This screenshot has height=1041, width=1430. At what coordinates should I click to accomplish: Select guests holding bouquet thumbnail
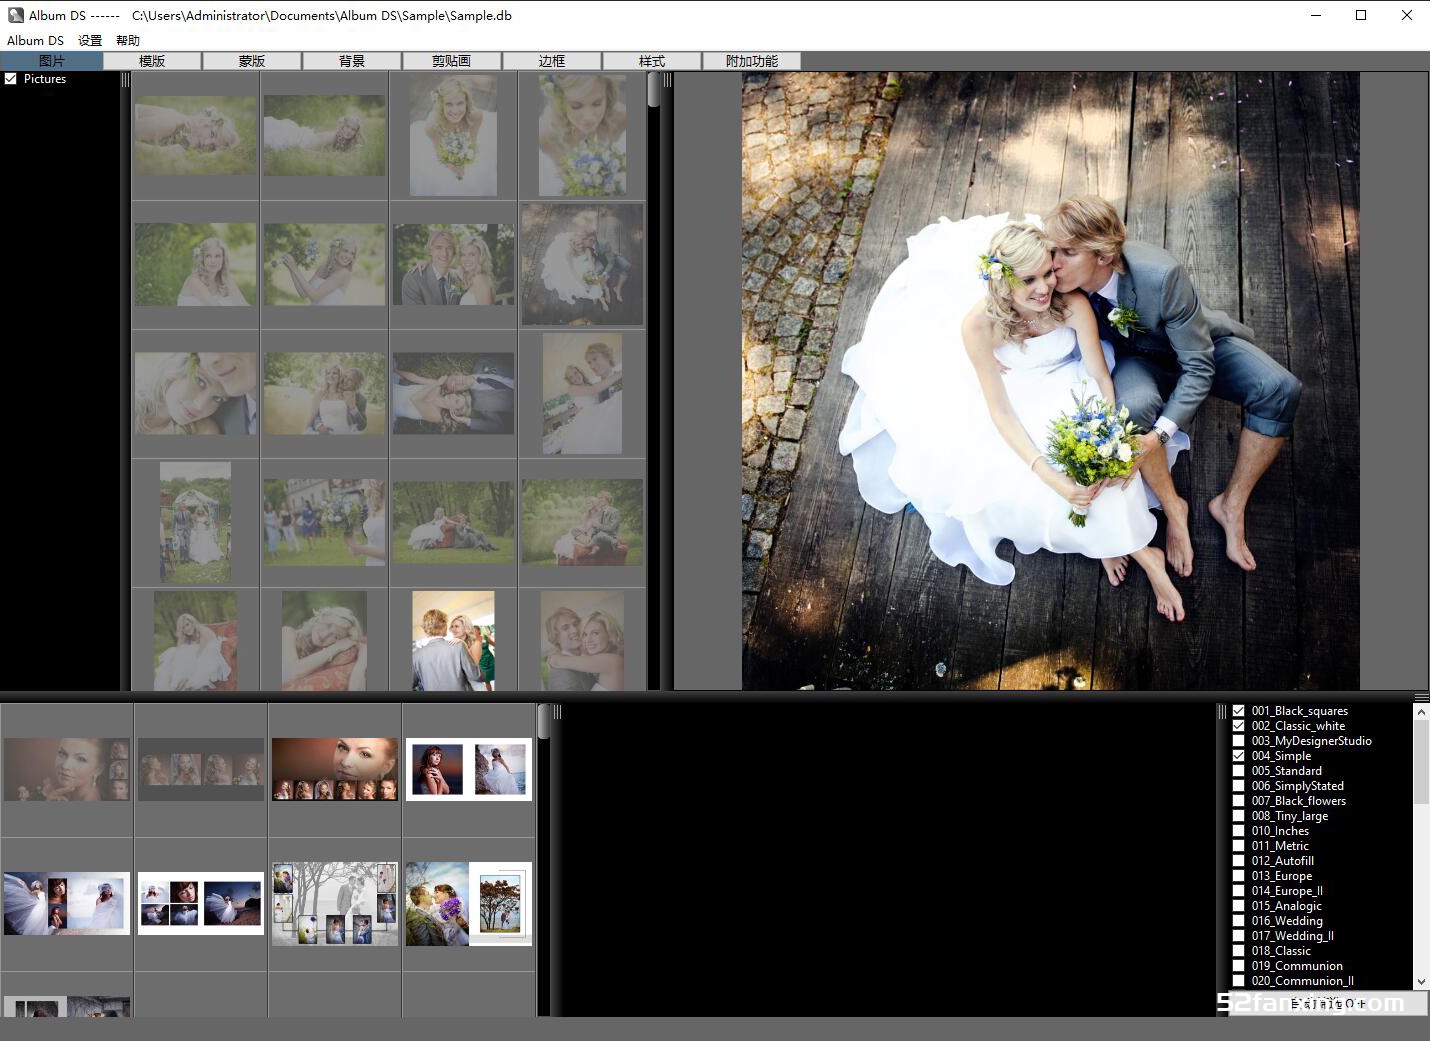[324, 522]
